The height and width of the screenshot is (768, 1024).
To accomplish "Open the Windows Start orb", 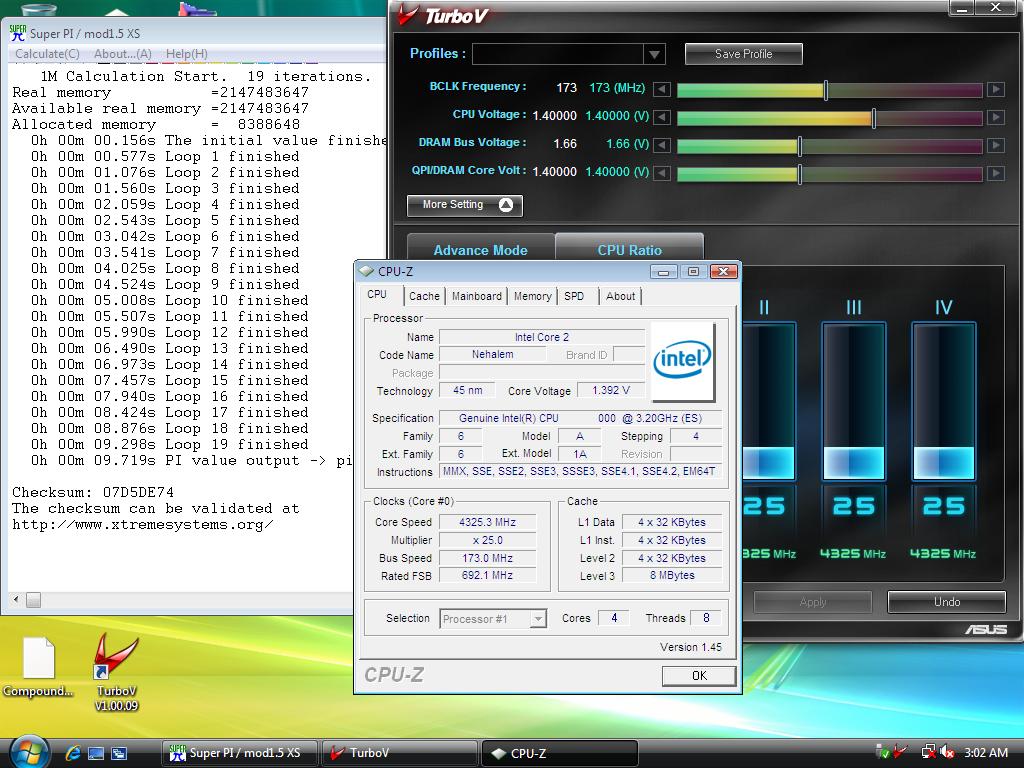I will click(29, 752).
